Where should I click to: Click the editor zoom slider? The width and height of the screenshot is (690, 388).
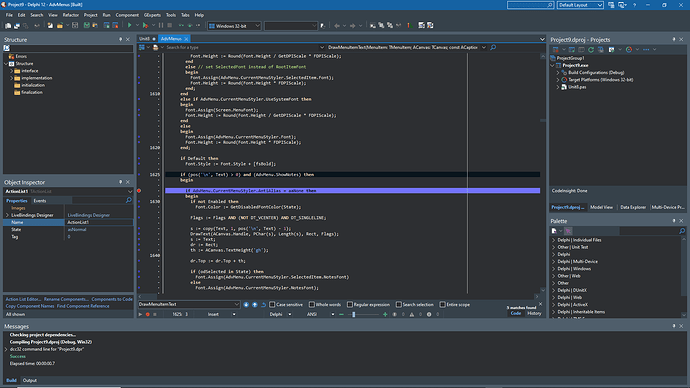point(354,315)
